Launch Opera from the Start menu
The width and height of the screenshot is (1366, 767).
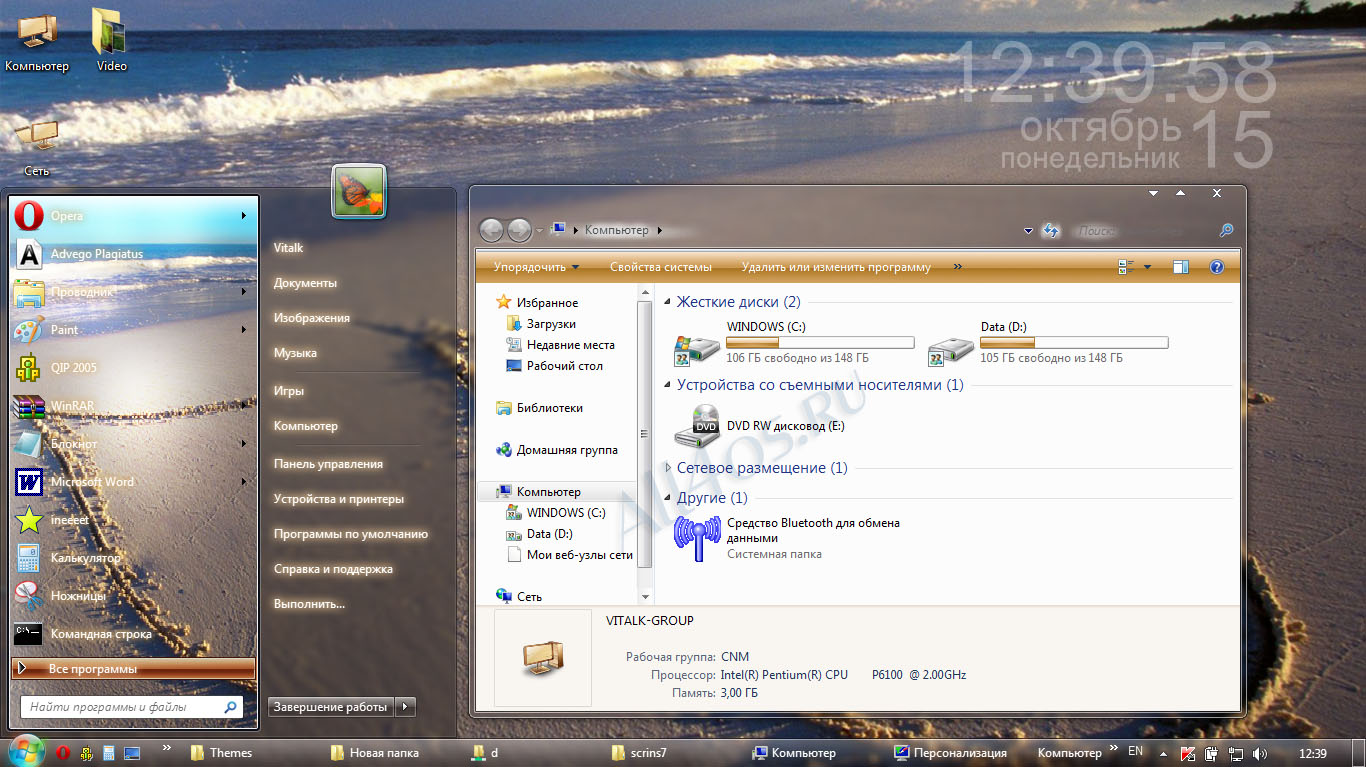(133, 216)
